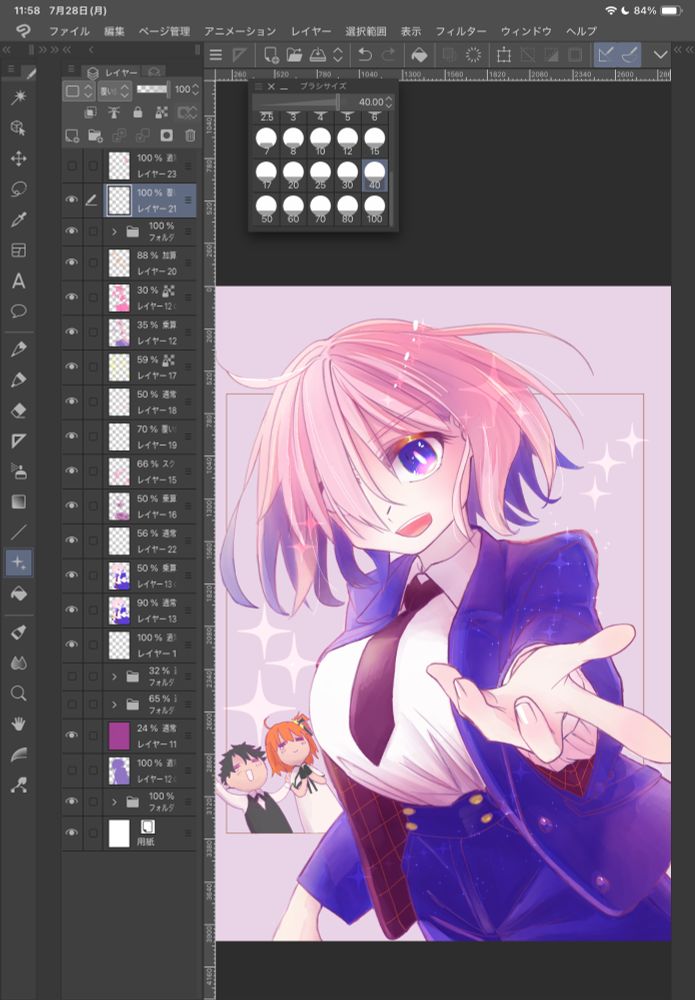Expand the 32 % folder
This screenshot has height=1000, width=695.
click(114, 676)
